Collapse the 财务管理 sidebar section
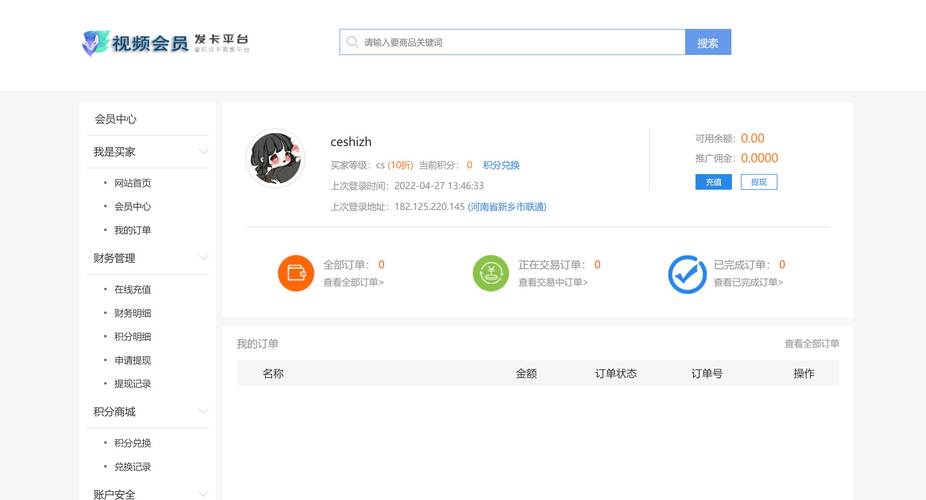926x500 pixels. click(x=203, y=258)
